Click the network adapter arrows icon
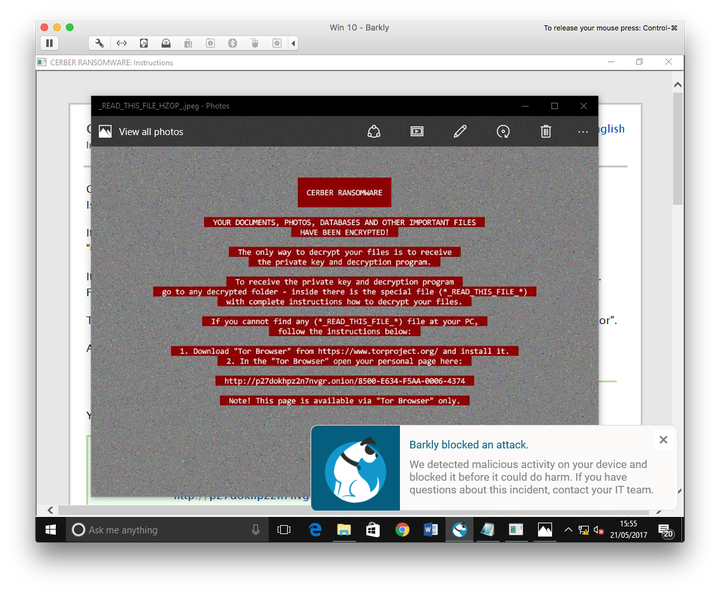The width and height of the screenshot is (720, 593). (122, 43)
